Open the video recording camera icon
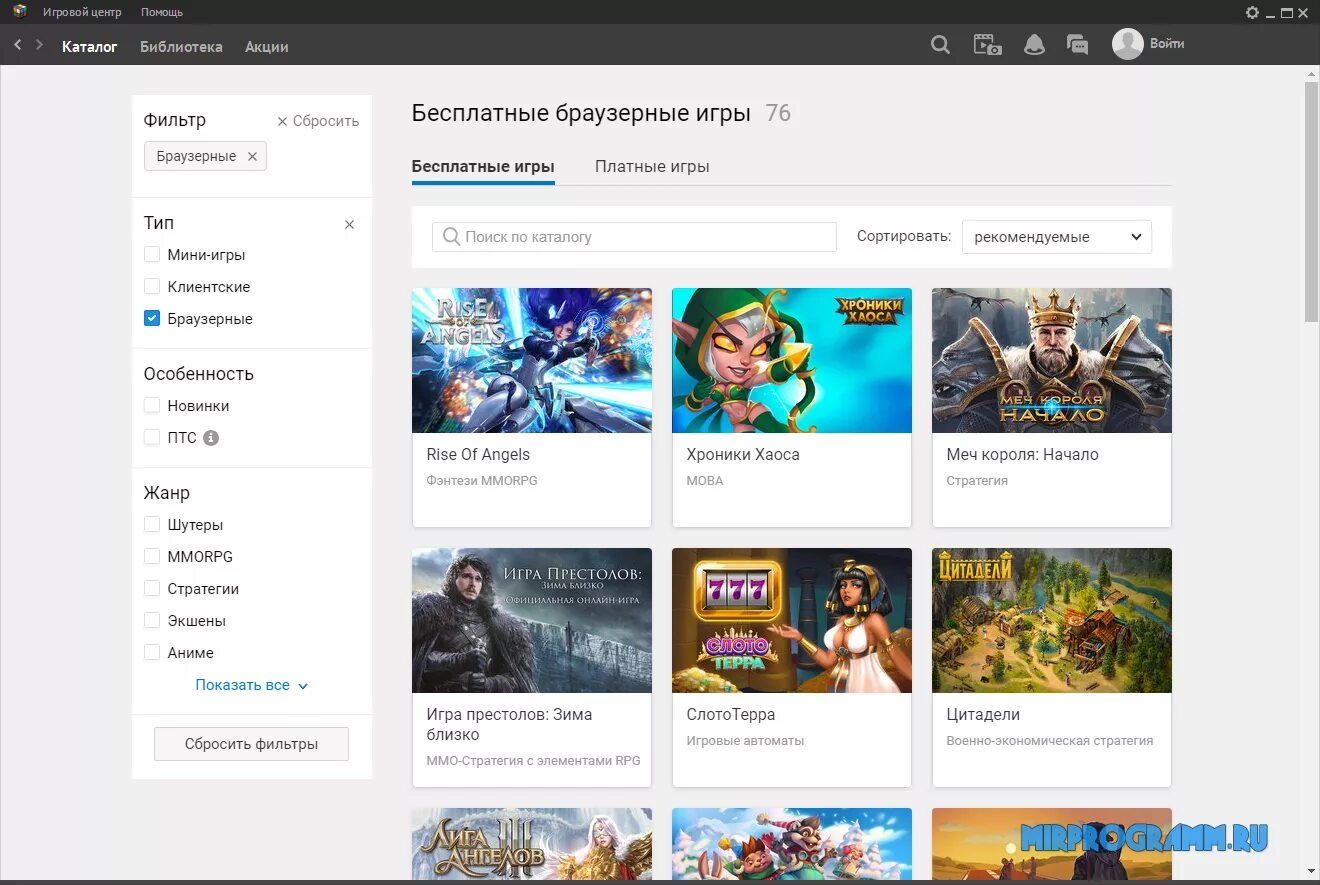The height and width of the screenshot is (885, 1320). pyautogui.click(x=988, y=45)
